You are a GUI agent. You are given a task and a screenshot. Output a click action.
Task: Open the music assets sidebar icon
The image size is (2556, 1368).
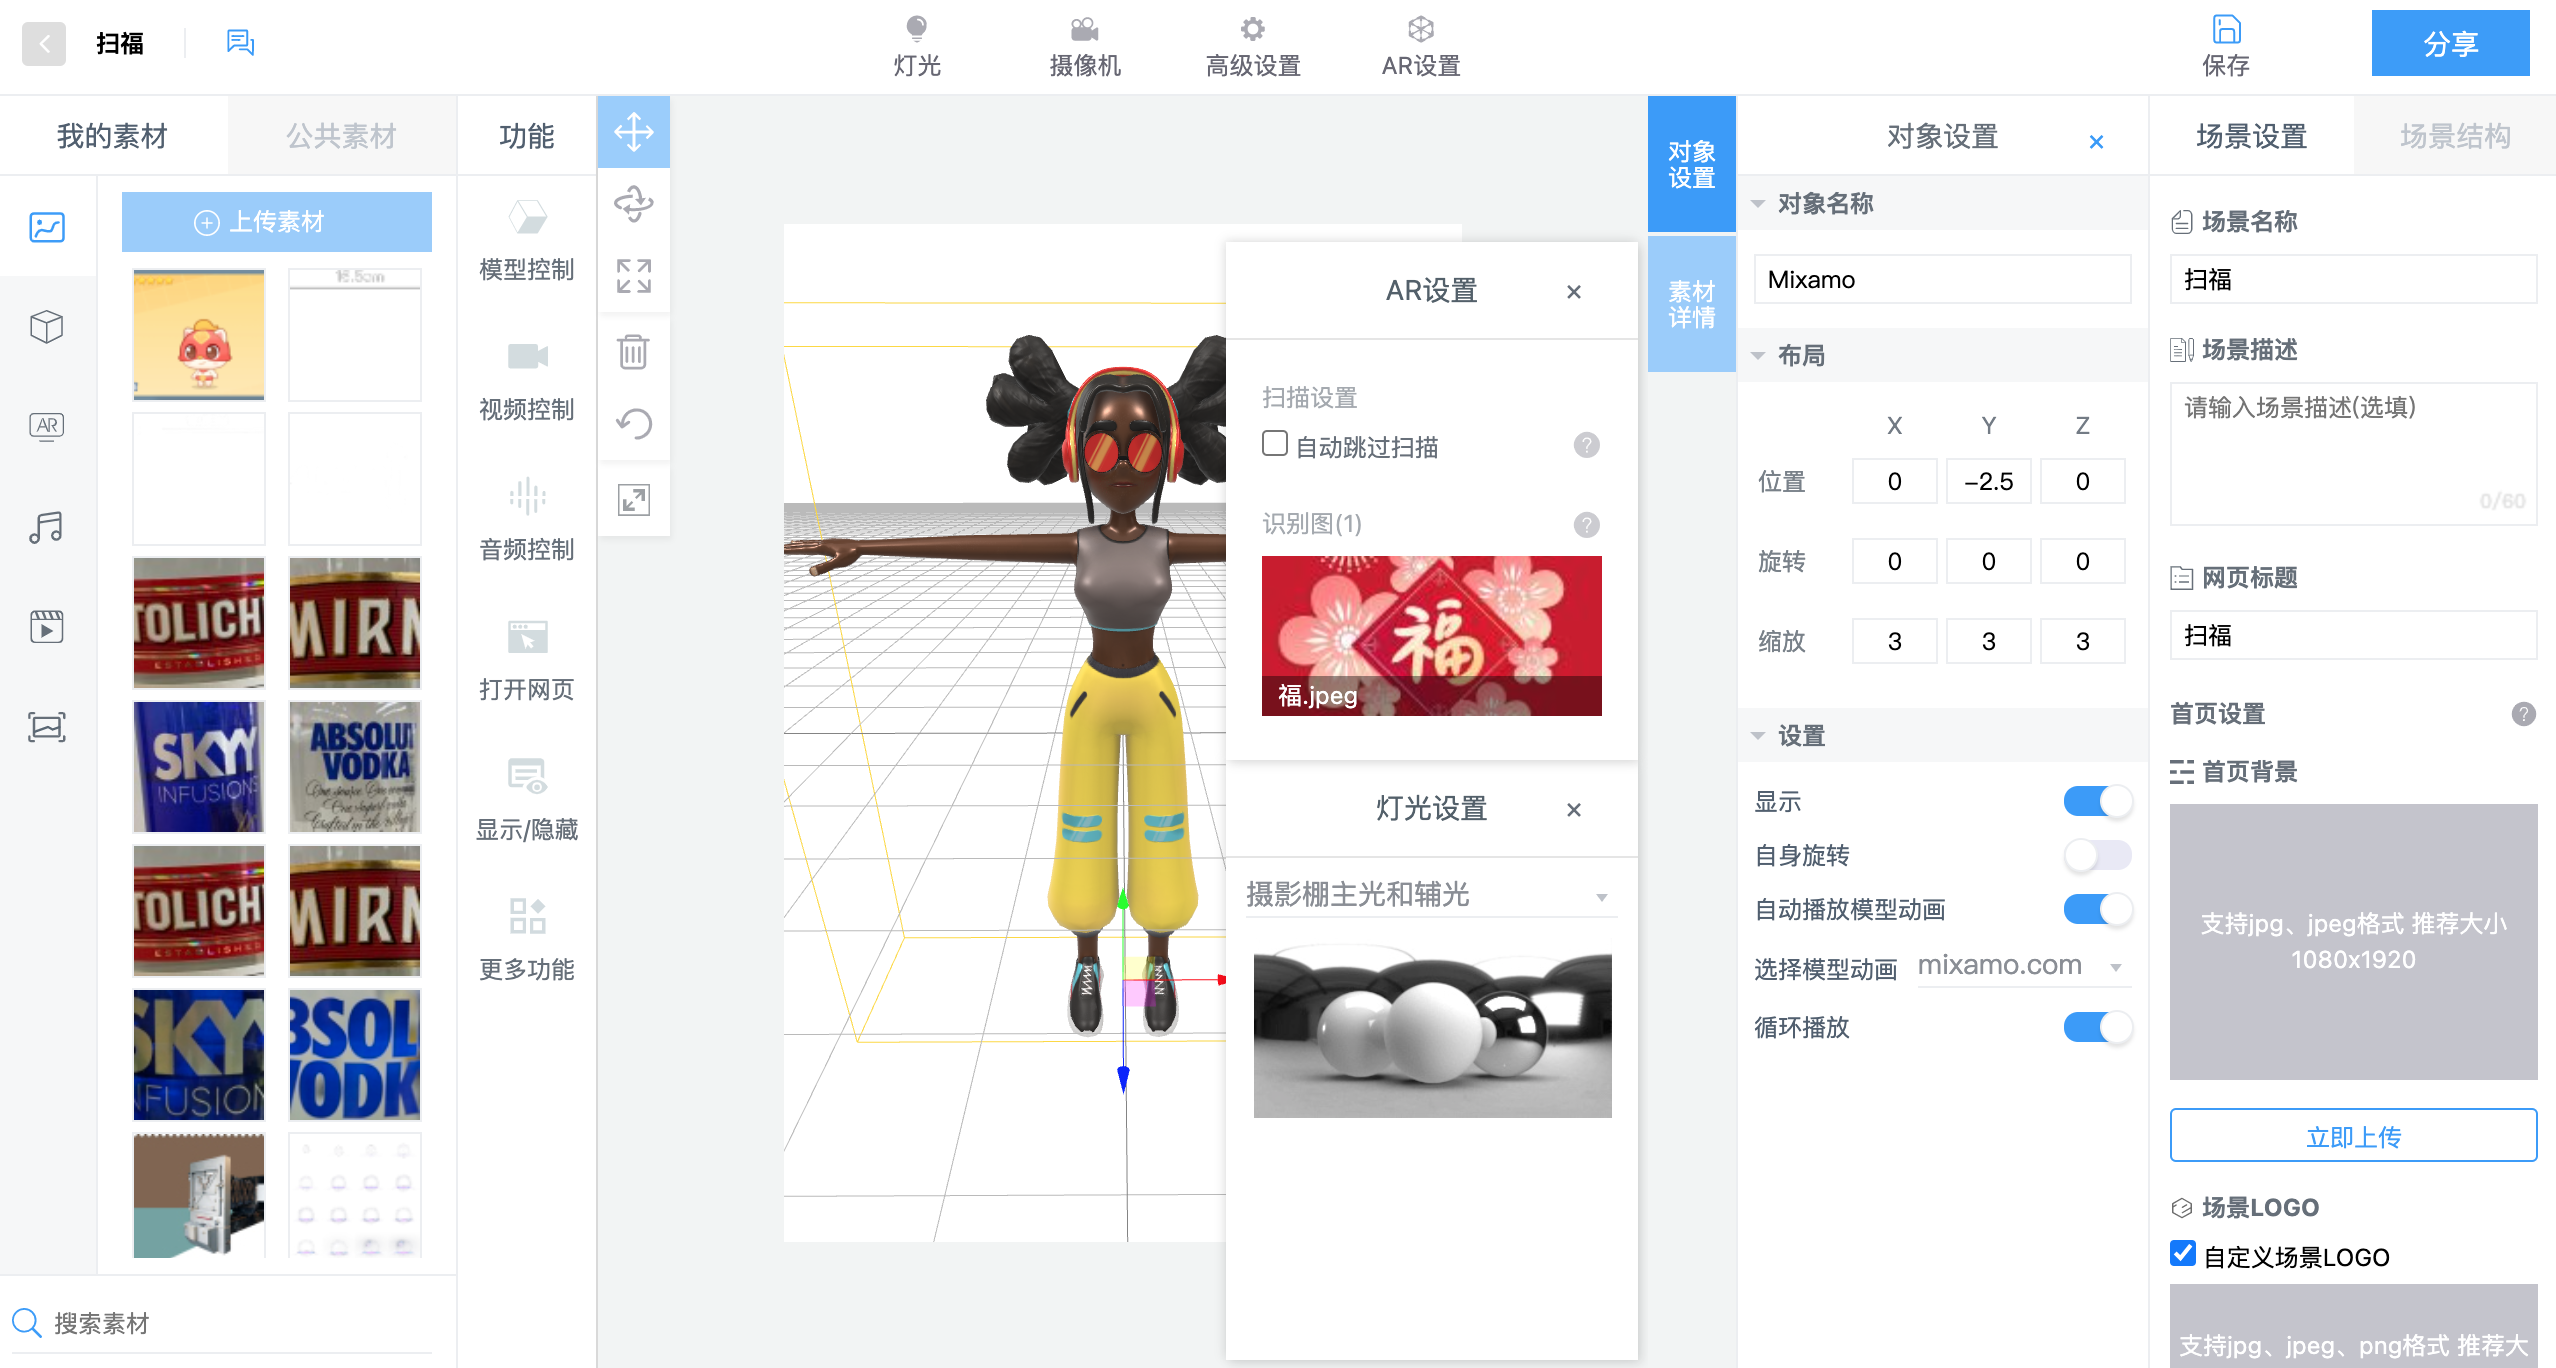point(47,527)
